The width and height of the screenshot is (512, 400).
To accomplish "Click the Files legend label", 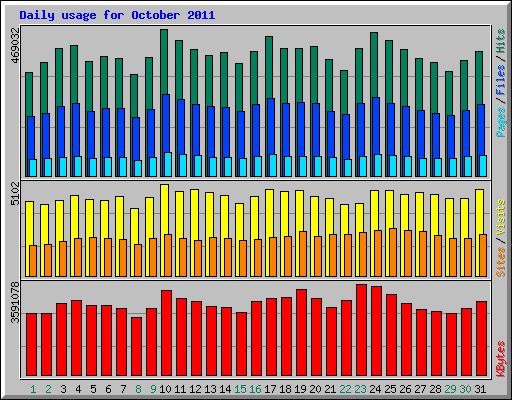I will [501, 80].
